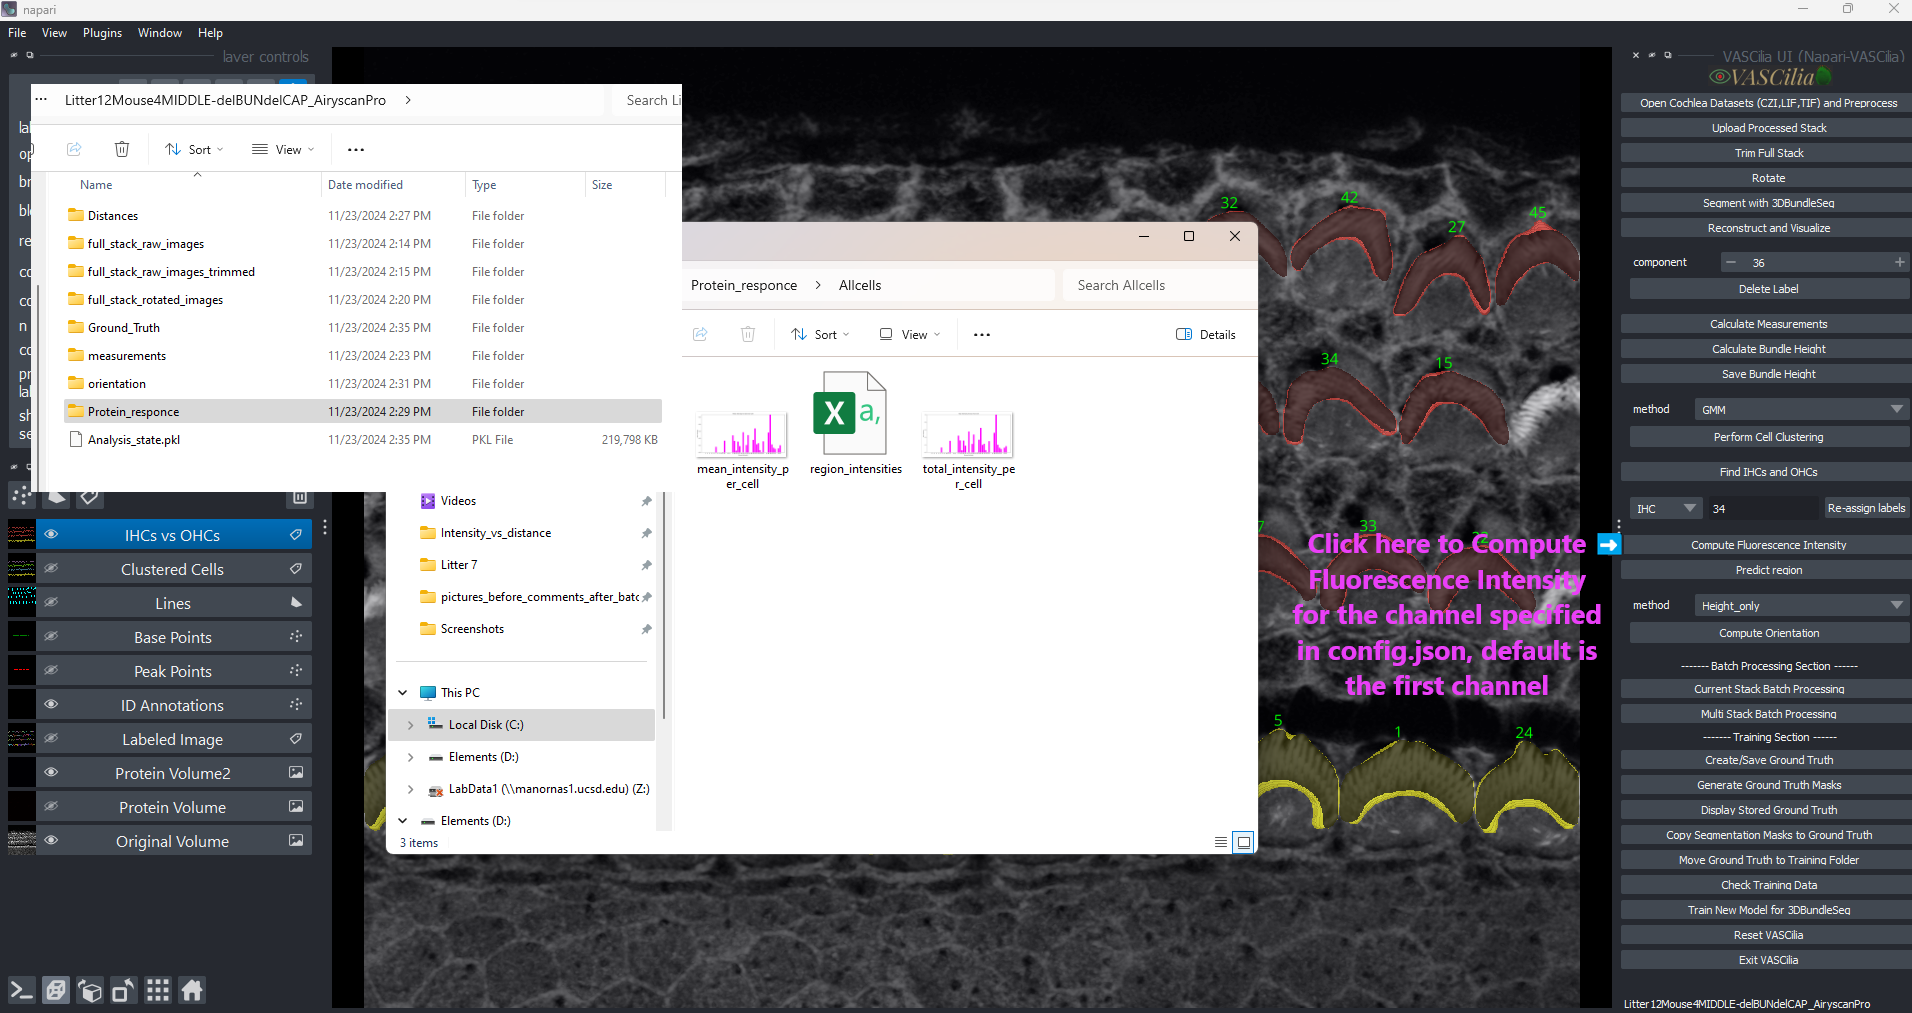Open Sort dropdown in Allcells window
Image resolution: width=1912 pixels, height=1013 pixels.
pos(820,335)
